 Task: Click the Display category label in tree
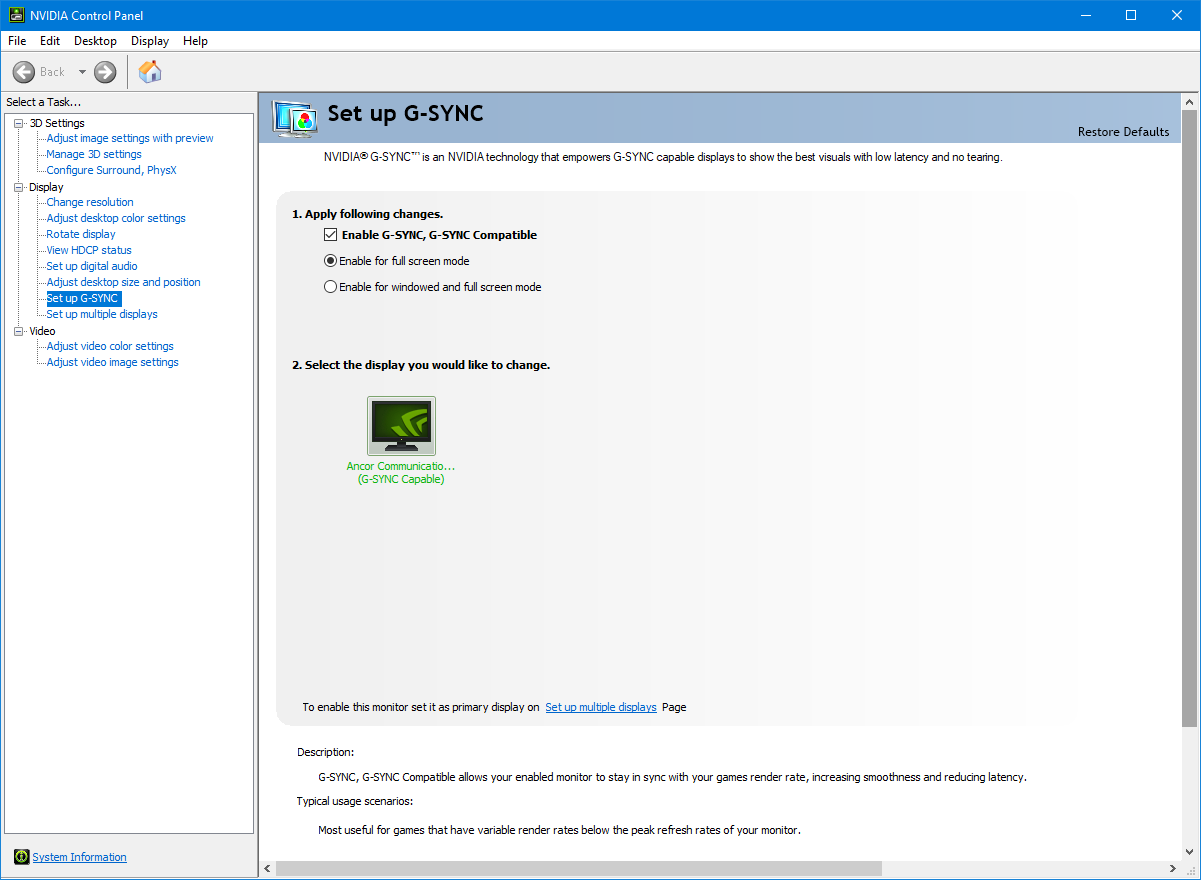coord(46,187)
